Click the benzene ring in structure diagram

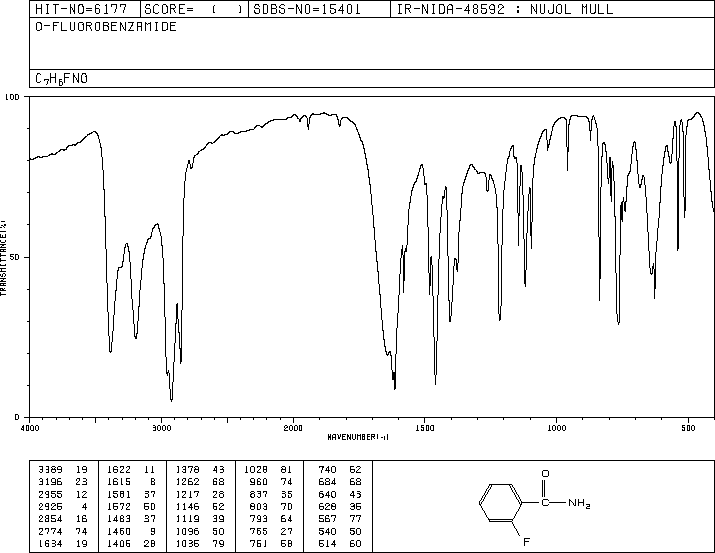coord(501,503)
